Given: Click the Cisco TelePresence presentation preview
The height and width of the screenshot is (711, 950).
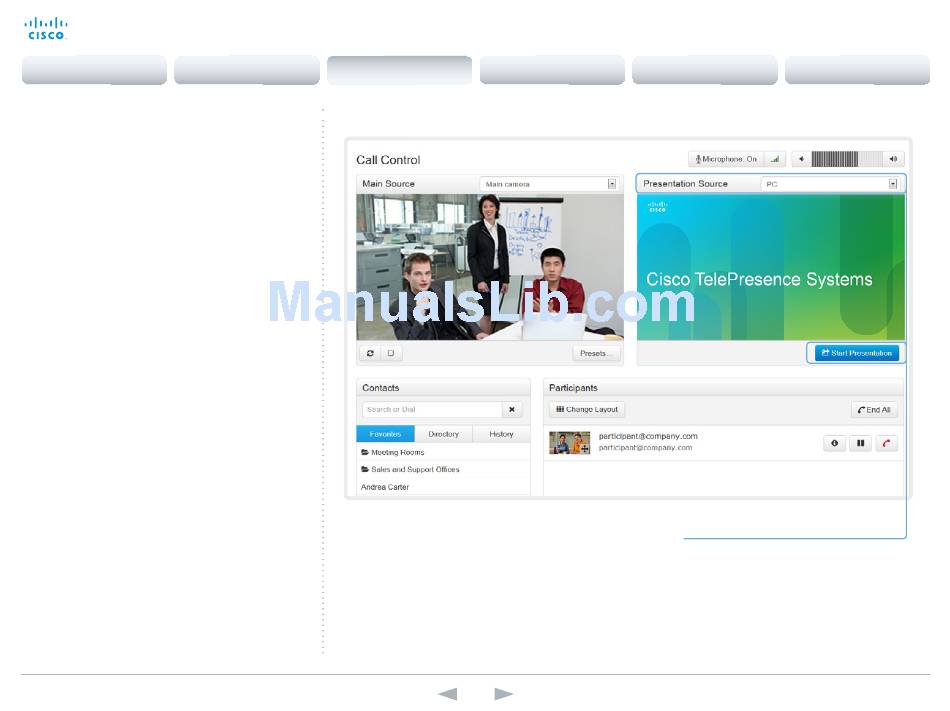Looking at the screenshot, I should 771,267.
